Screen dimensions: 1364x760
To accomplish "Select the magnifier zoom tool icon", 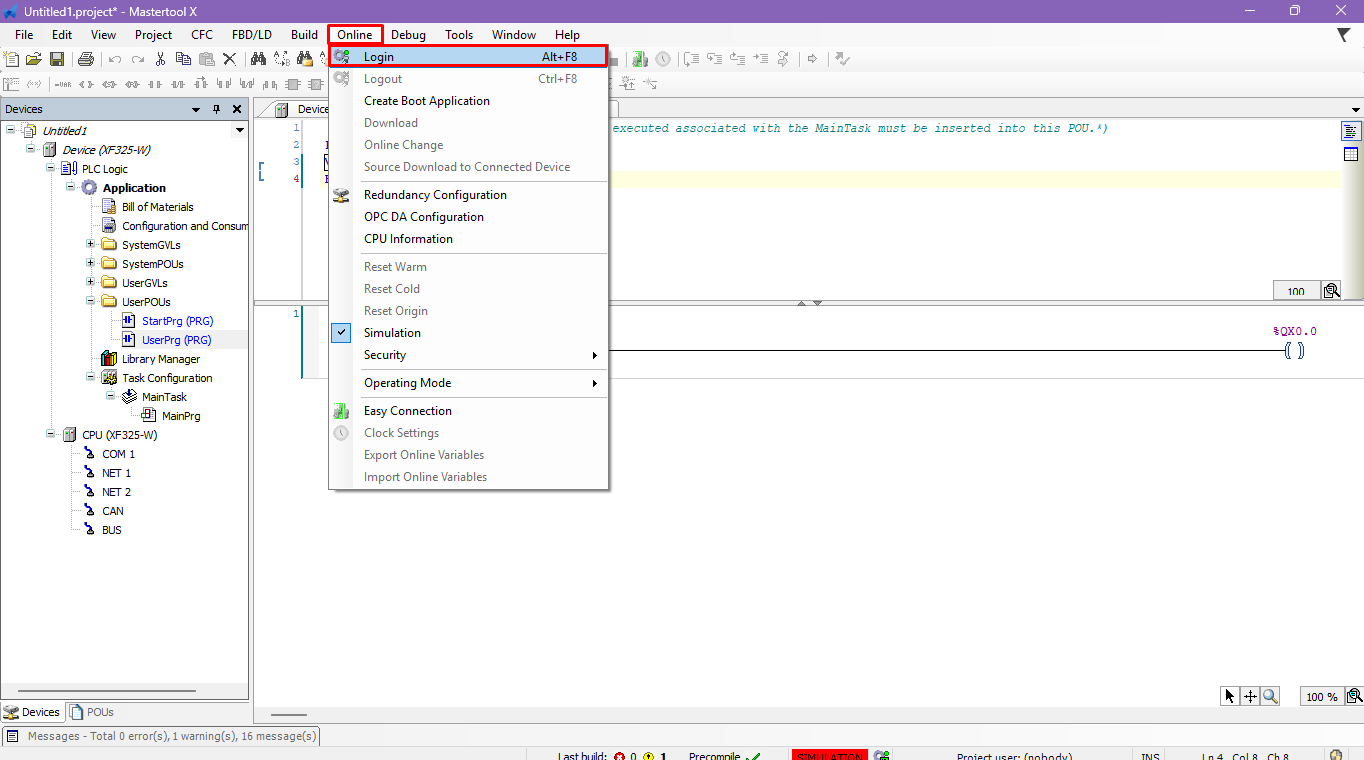I will click(x=1270, y=696).
